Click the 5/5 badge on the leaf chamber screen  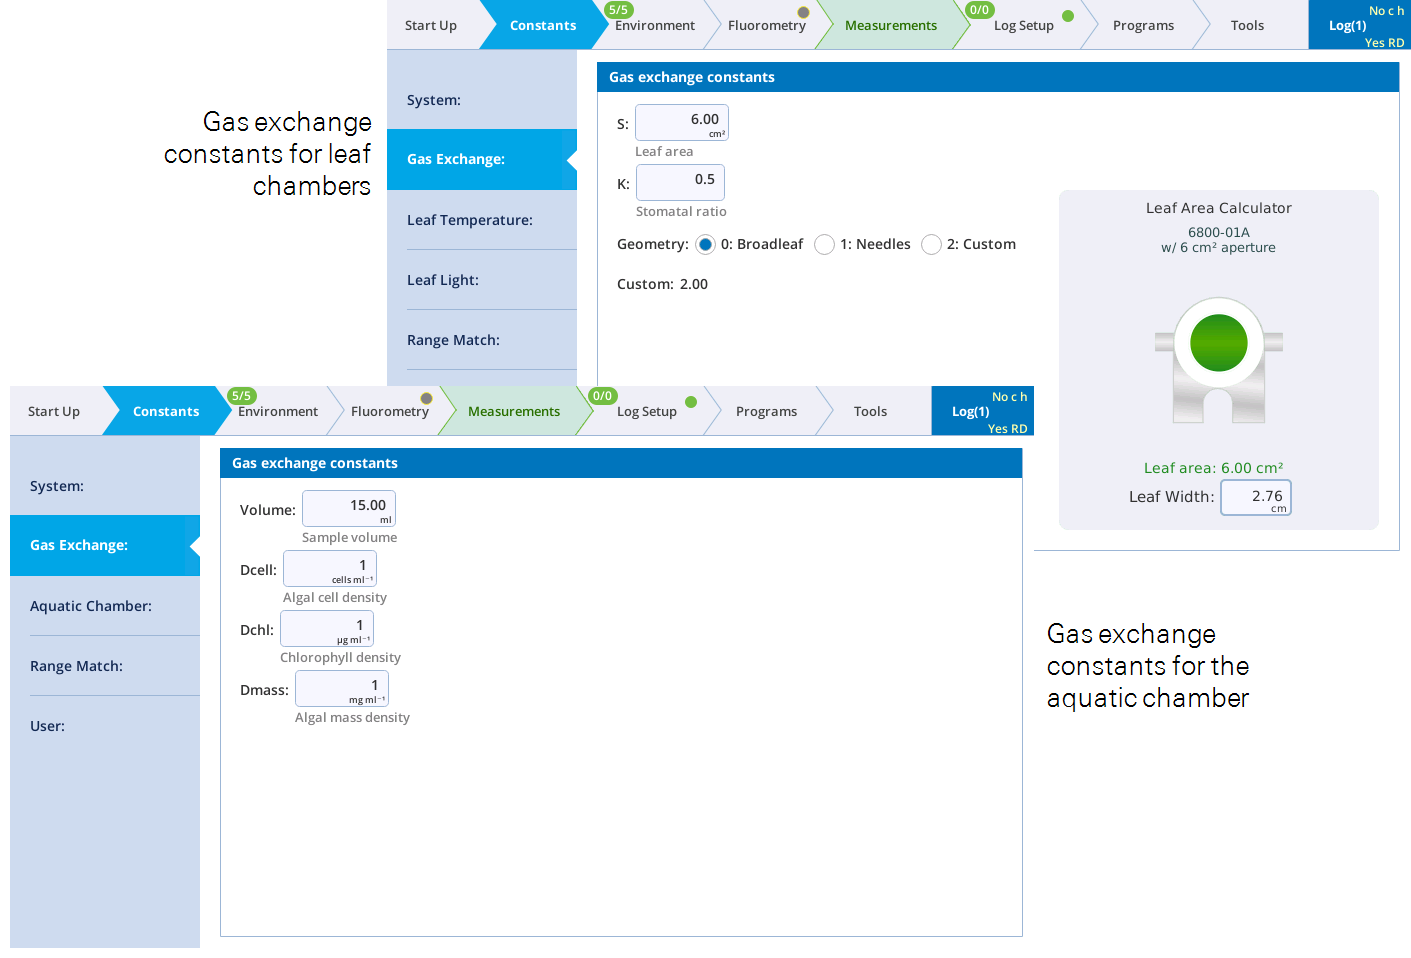tap(618, 10)
